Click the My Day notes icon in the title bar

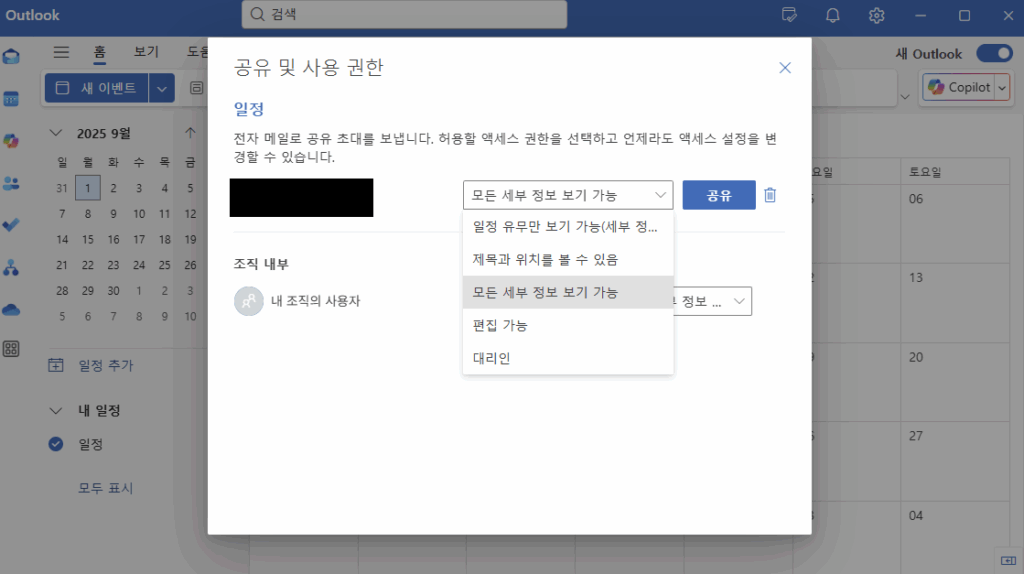789,15
